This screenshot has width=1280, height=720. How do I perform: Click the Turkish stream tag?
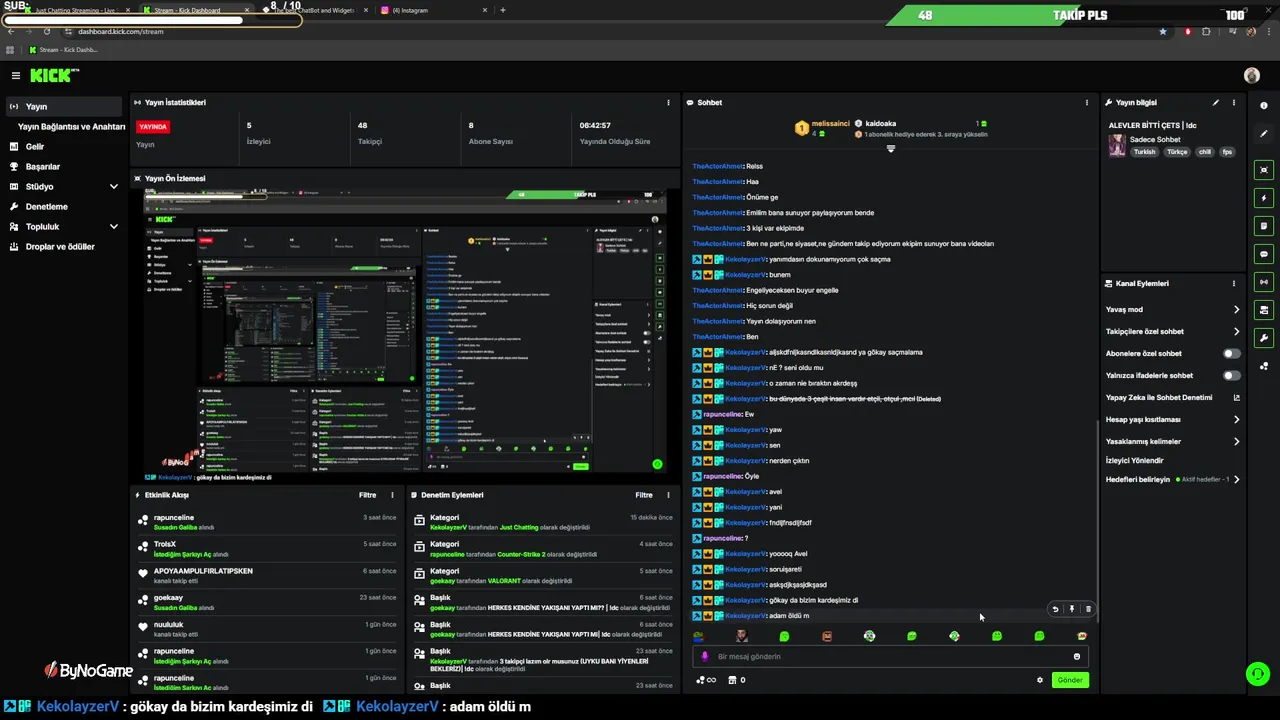coord(1144,152)
